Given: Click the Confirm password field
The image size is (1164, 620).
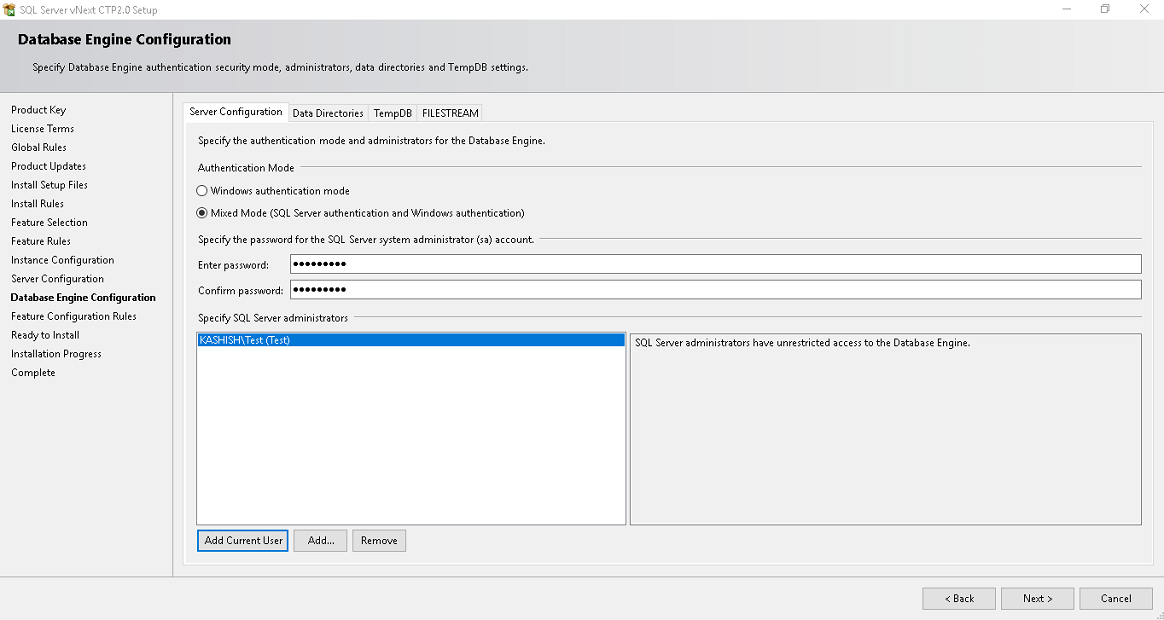Looking at the screenshot, I should [x=716, y=290].
